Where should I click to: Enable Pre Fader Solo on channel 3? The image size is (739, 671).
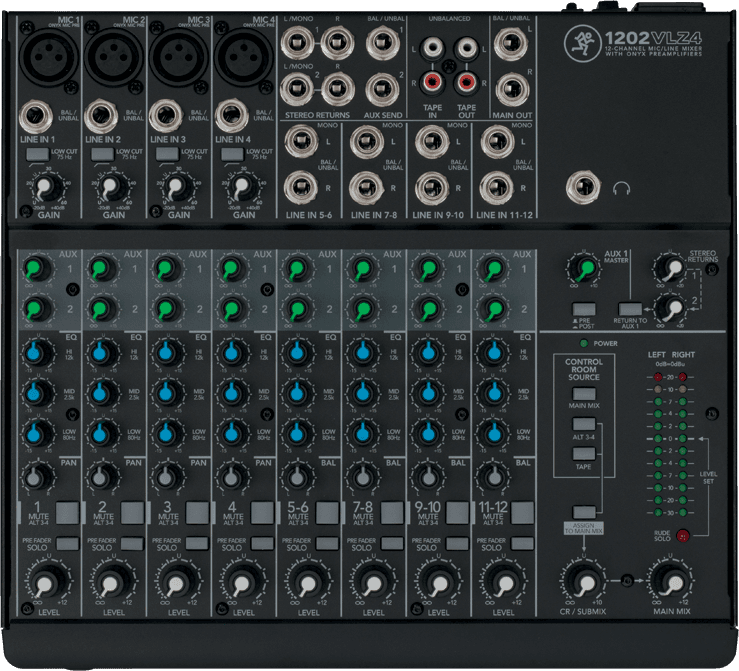coord(198,543)
